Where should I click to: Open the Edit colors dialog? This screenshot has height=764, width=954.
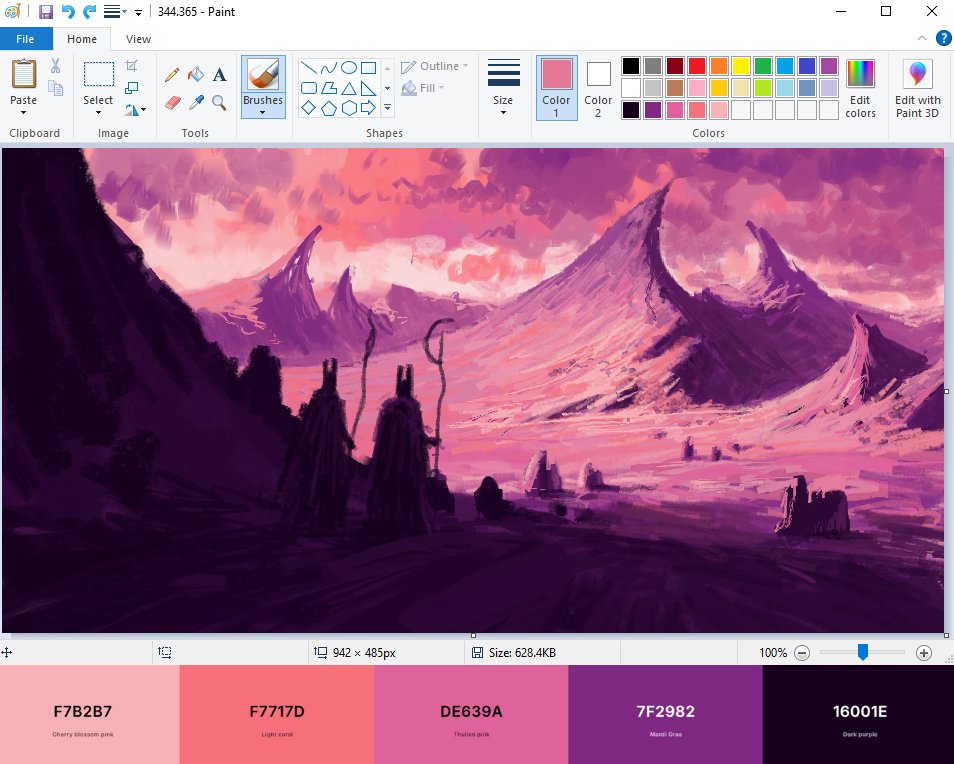[860, 88]
